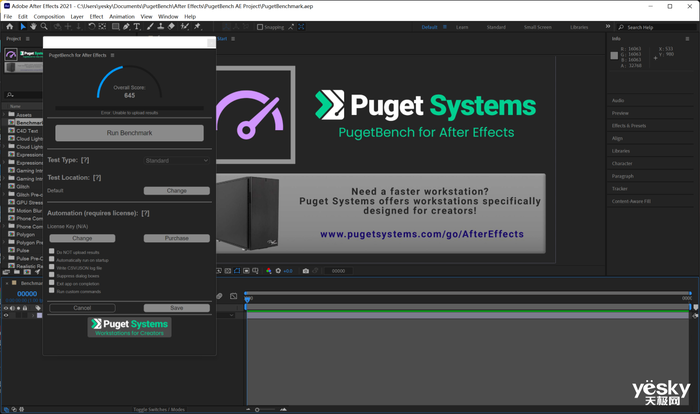Select the Zoom magnifier tool
The height and width of the screenshot is (414, 700).
pyautogui.click(x=44, y=28)
